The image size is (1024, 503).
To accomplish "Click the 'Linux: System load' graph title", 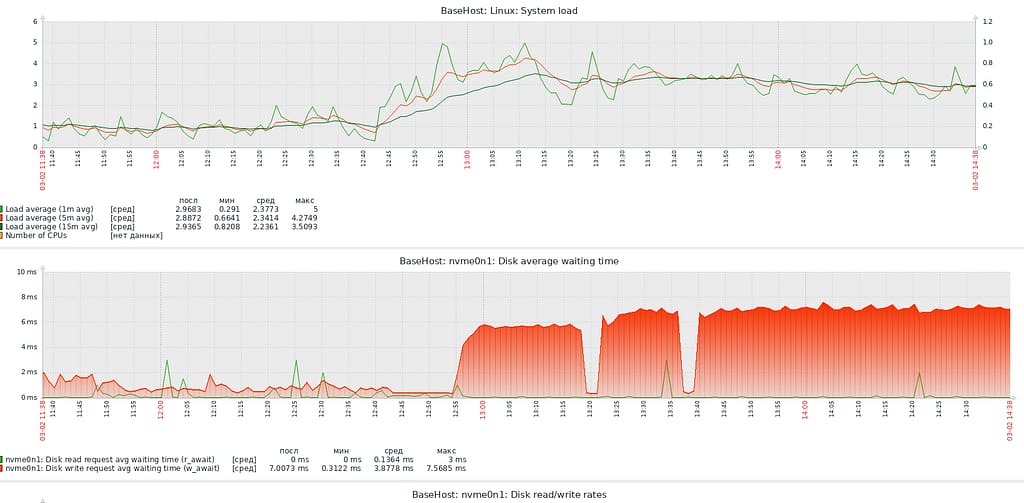I will click(x=509, y=10).
